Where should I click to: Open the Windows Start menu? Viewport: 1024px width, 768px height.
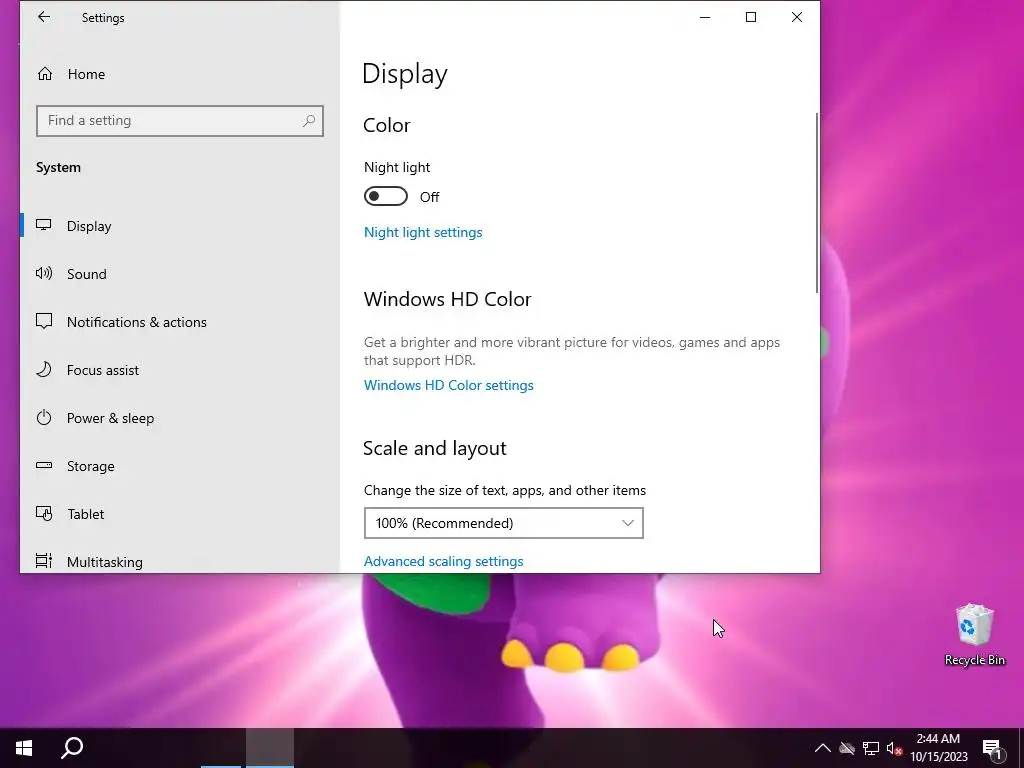pos(24,748)
